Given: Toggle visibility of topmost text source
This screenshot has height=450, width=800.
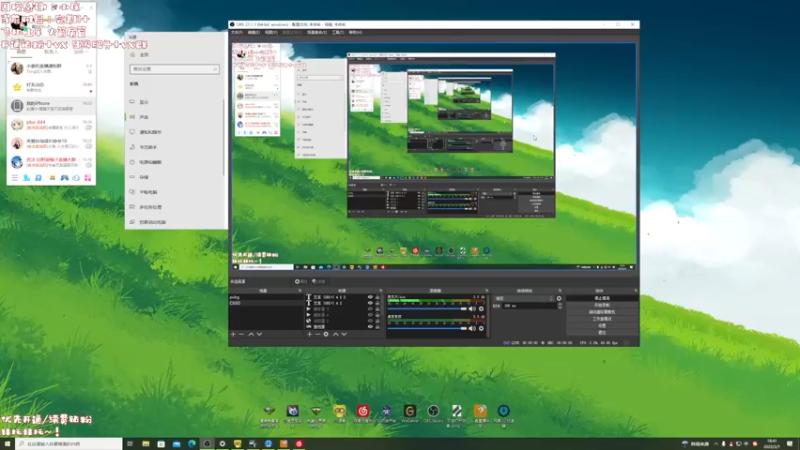Looking at the screenshot, I should (x=370, y=297).
